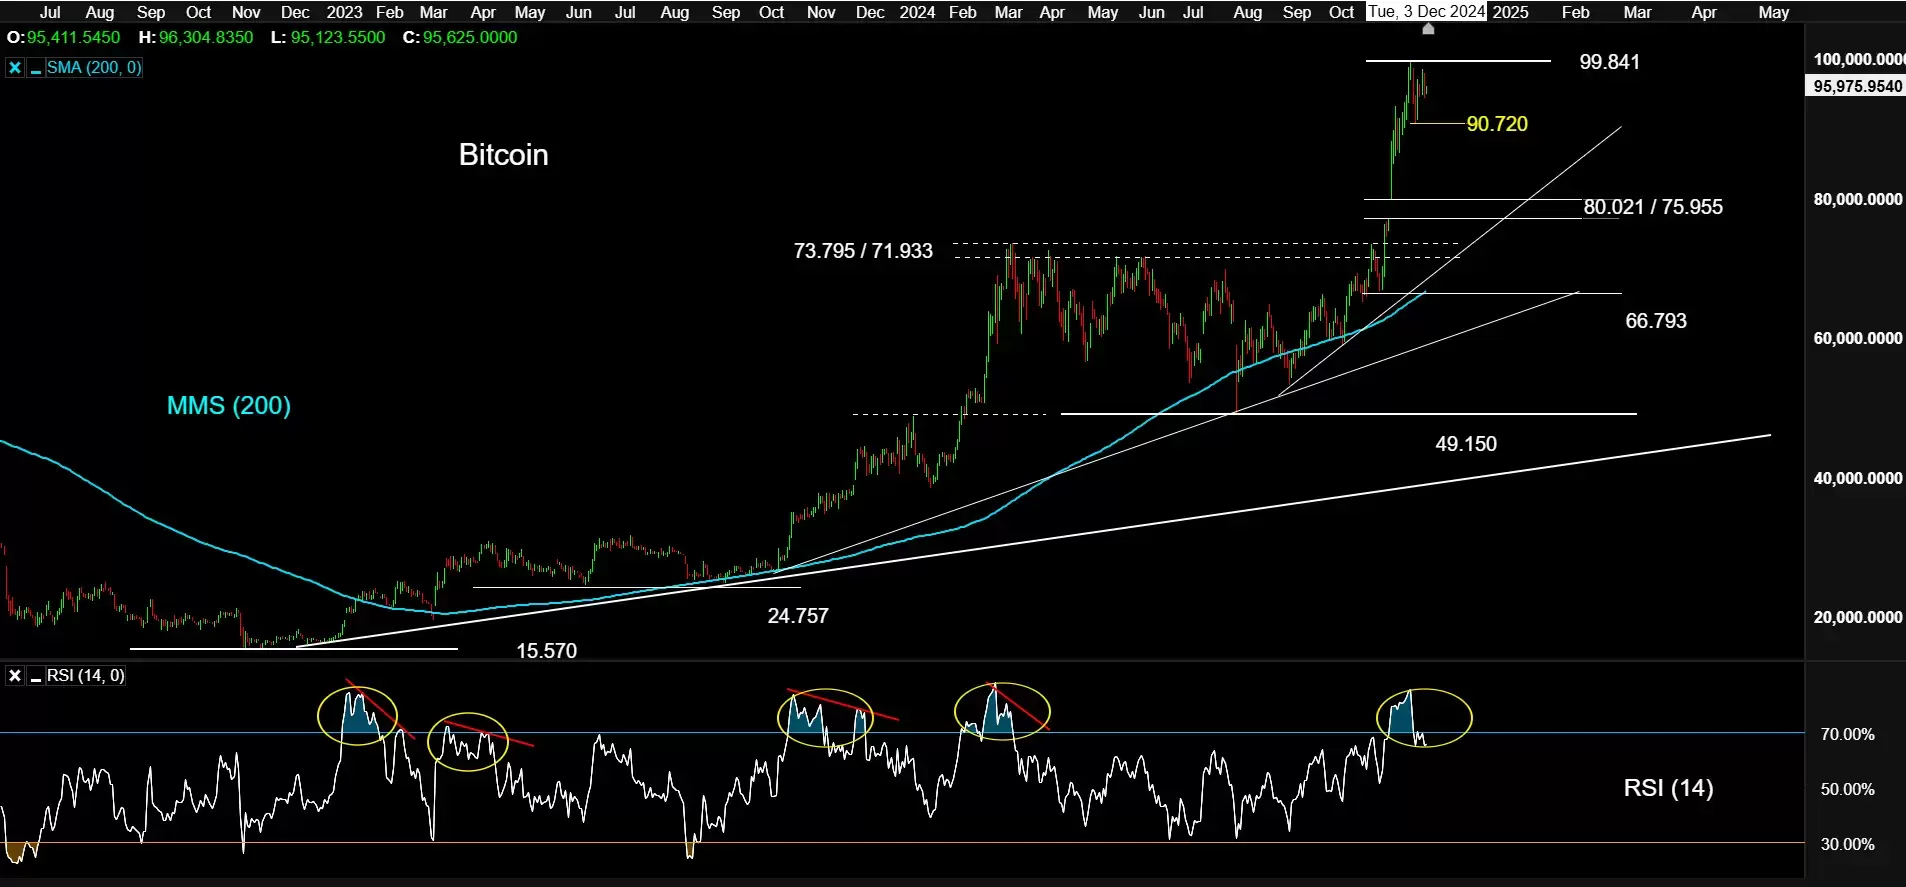Click the current price tag 95,975.9540

click(x=1857, y=86)
